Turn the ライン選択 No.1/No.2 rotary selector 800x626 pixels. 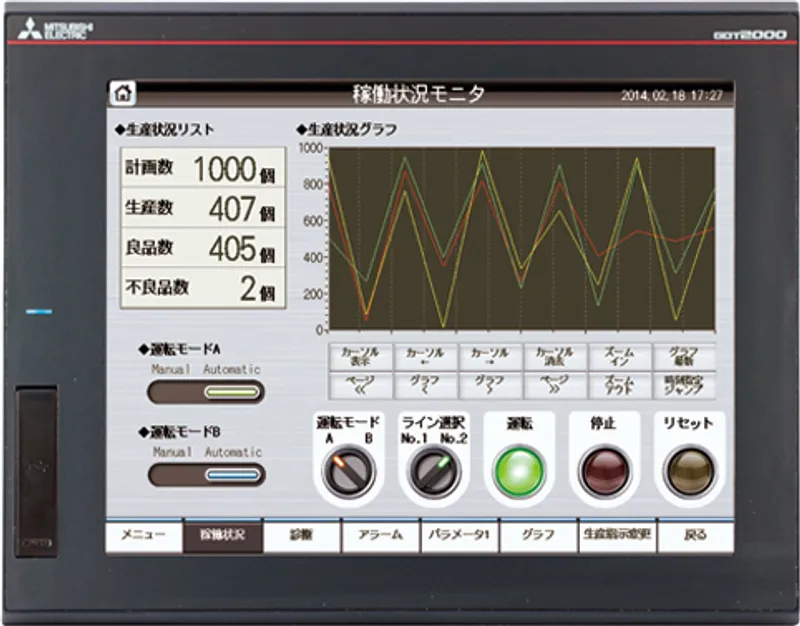pyautogui.click(x=434, y=472)
